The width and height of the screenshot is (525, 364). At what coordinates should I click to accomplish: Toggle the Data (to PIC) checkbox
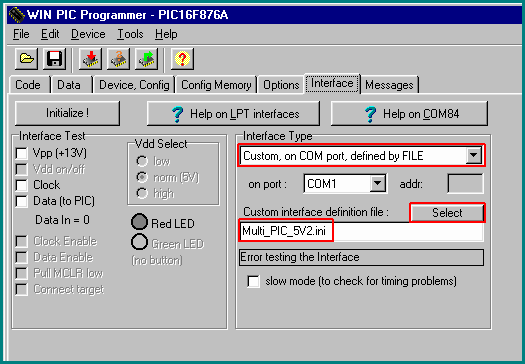point(22,201)
